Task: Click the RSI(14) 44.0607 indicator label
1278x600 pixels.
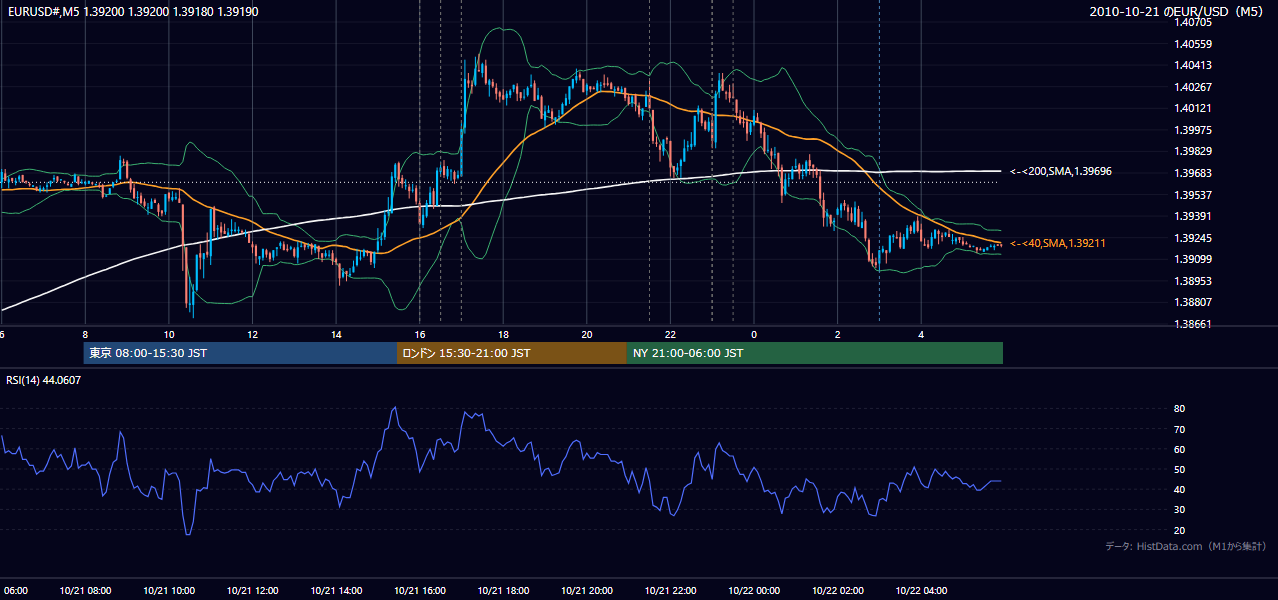Action: [44, 380]
